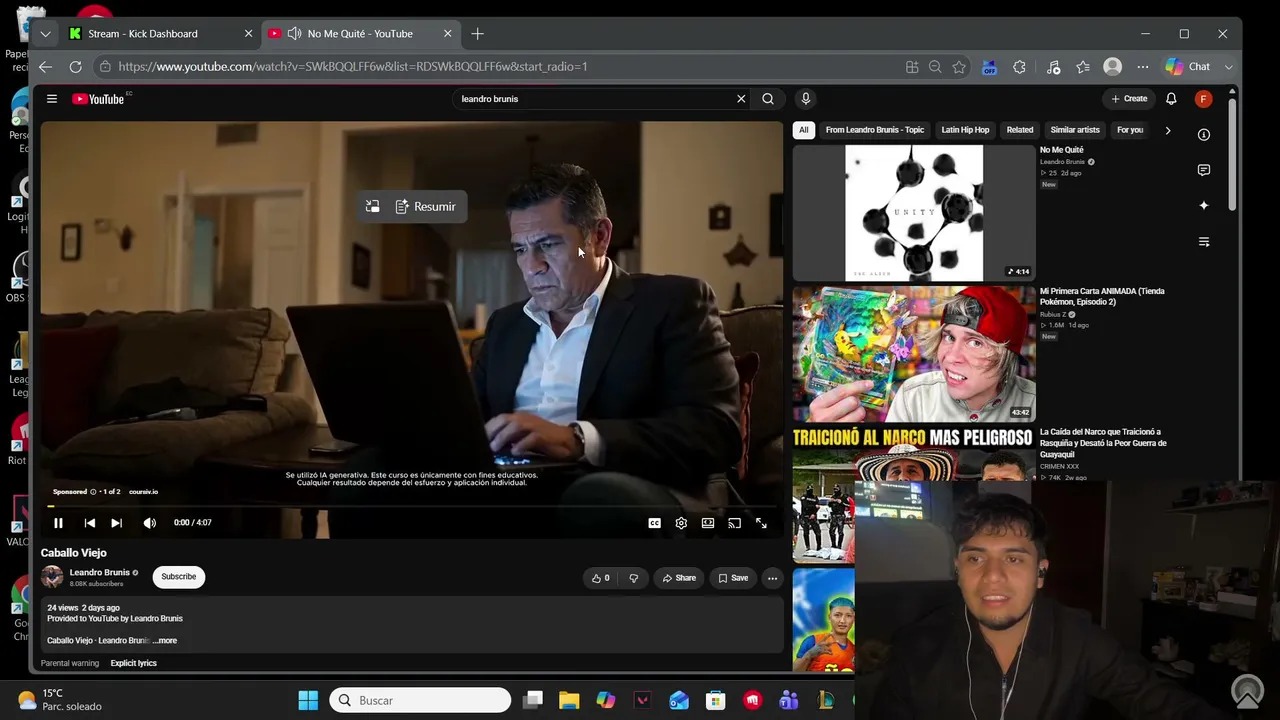Like the Caballo Viejo video

click(600, 578)
